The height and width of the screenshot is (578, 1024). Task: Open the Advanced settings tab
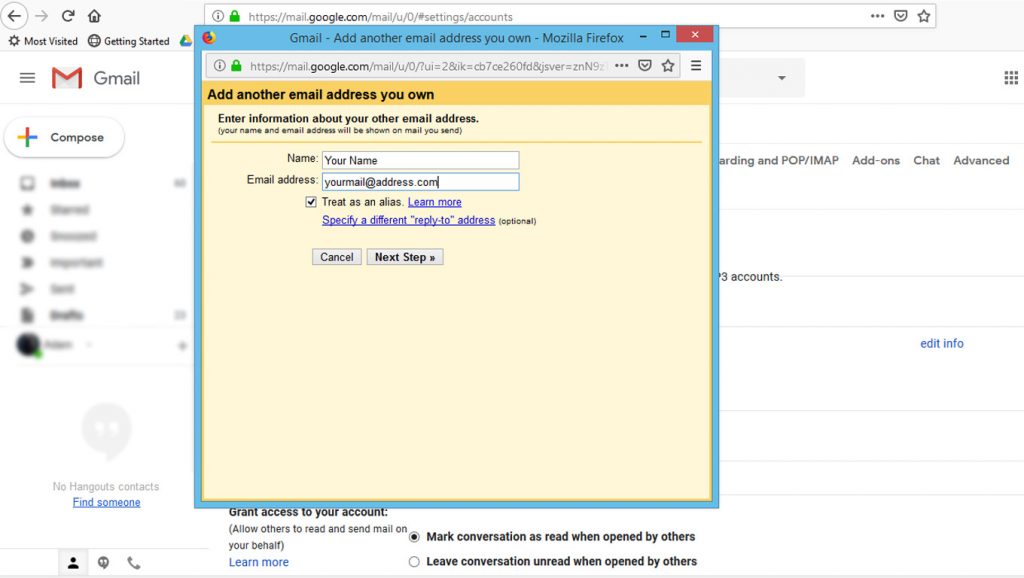981,160
